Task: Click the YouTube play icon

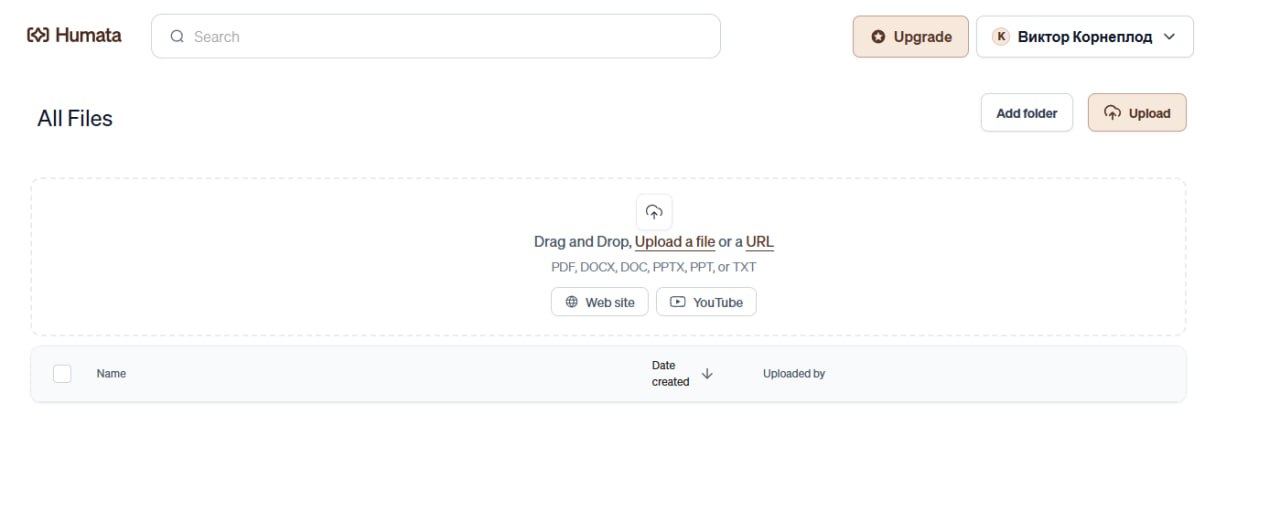Action: [x=678, y=302]
